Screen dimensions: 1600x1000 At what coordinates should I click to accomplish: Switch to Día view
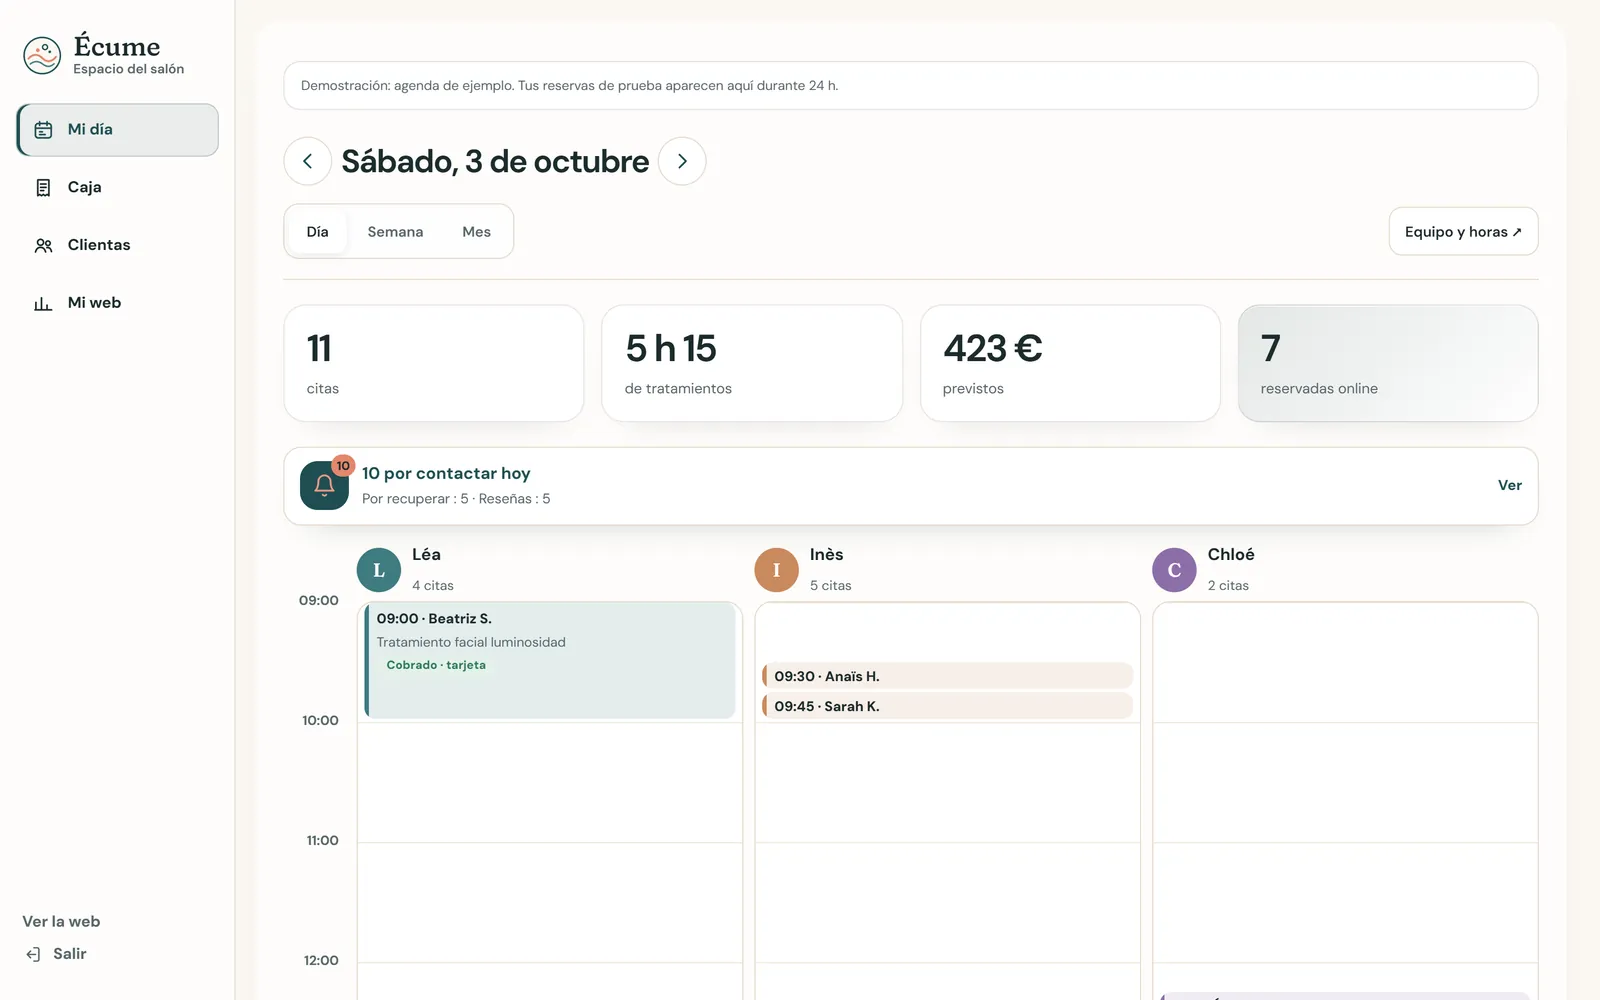(x=317, y=232)
